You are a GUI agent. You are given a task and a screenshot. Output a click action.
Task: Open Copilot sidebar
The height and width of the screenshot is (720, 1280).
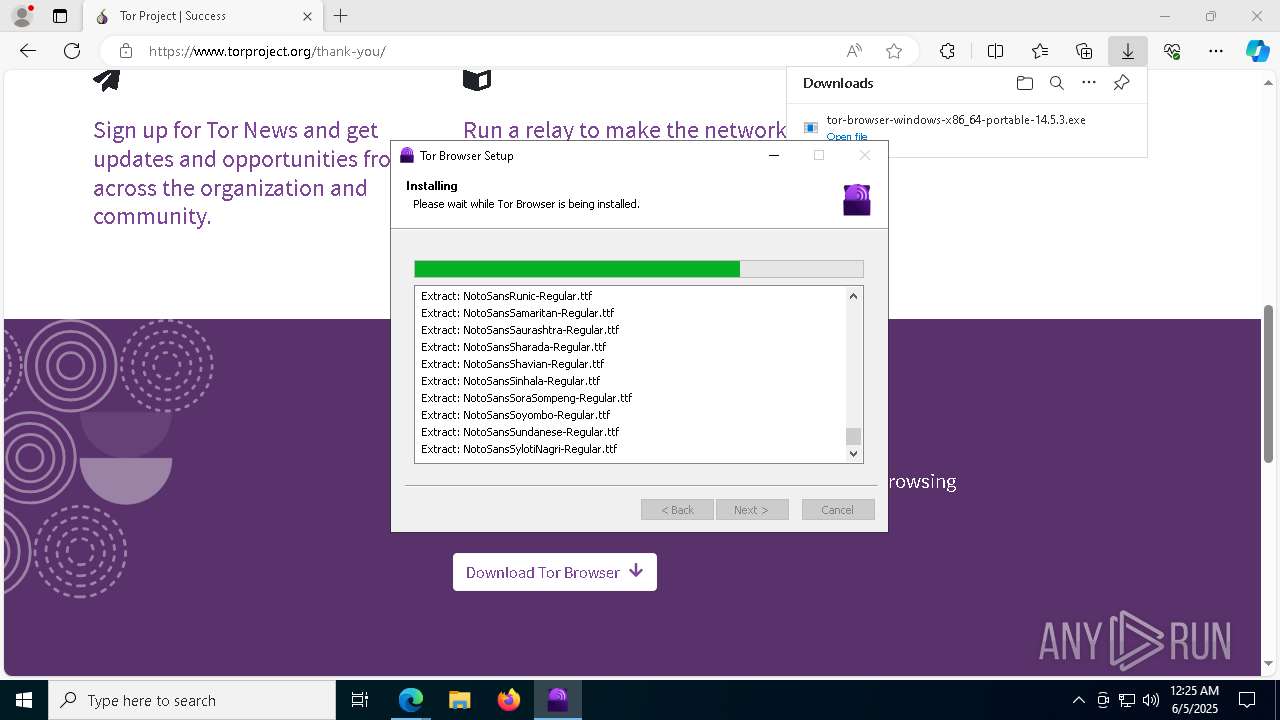coord(1258,51)
